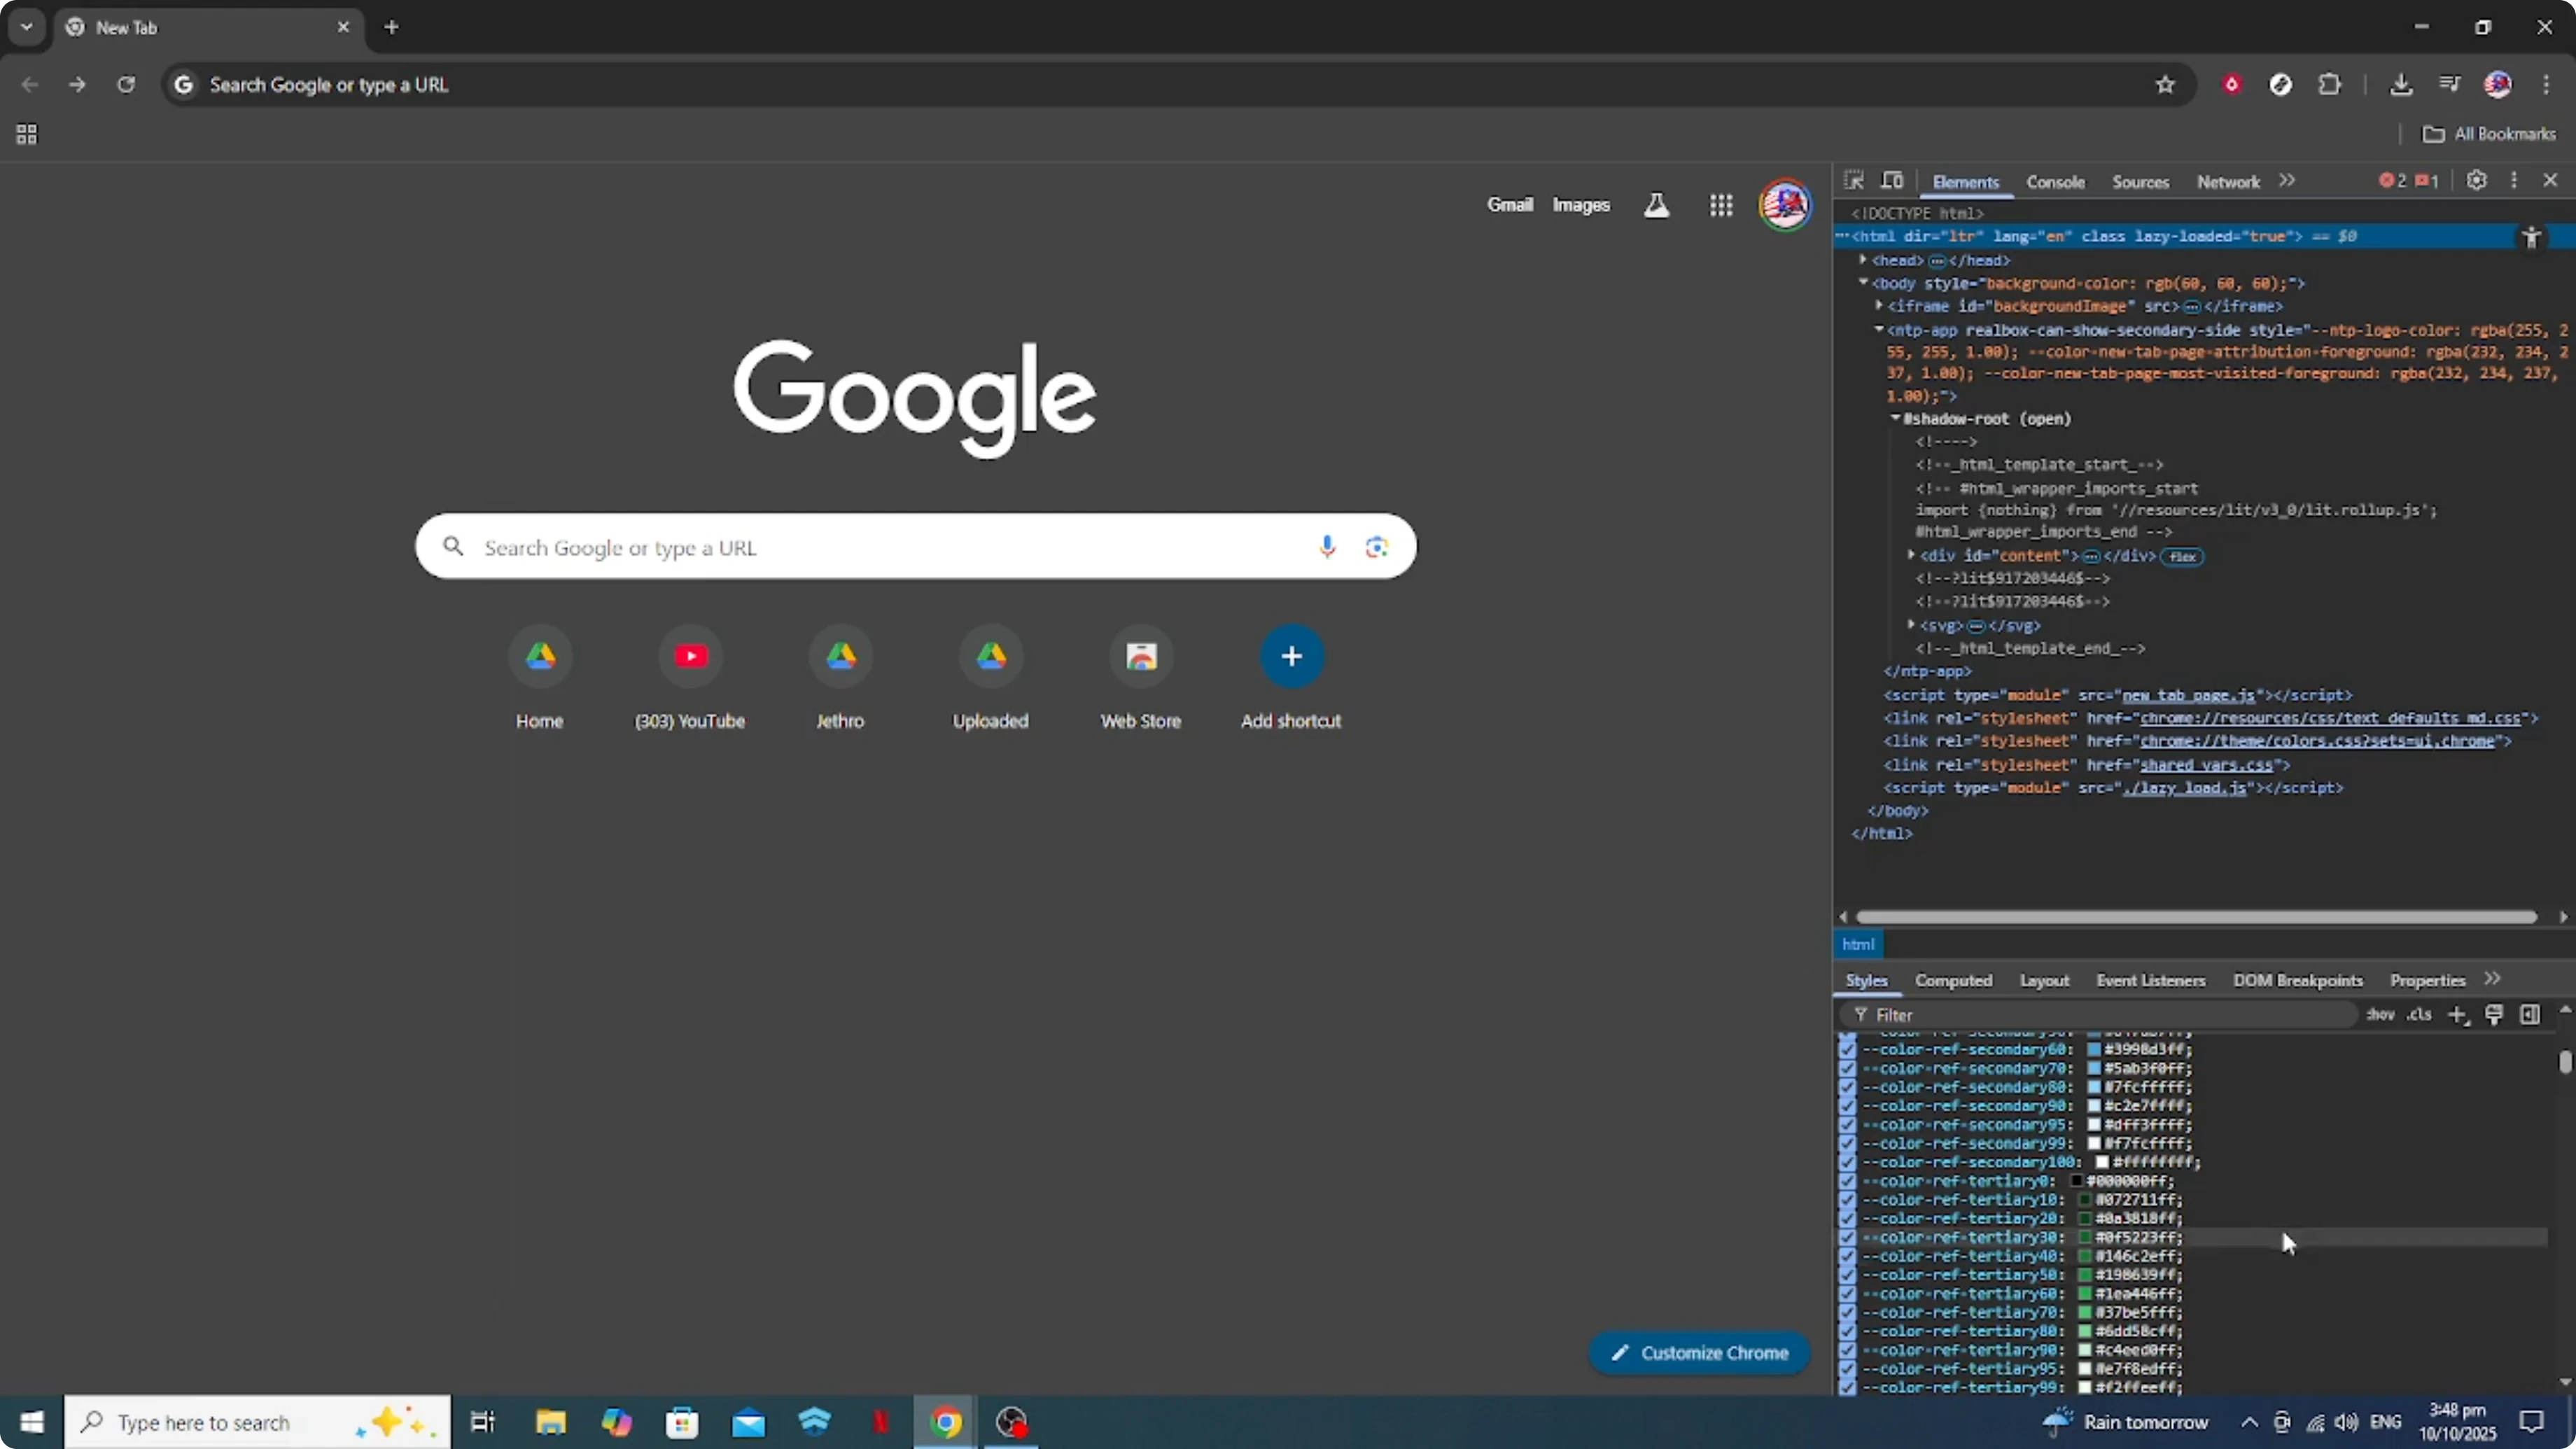The width and height of the screenshot is (2576, 1449).
Task: Uncheck the --color-ref-tertiary90 property checkbox
Action: click(1847, 1351)
